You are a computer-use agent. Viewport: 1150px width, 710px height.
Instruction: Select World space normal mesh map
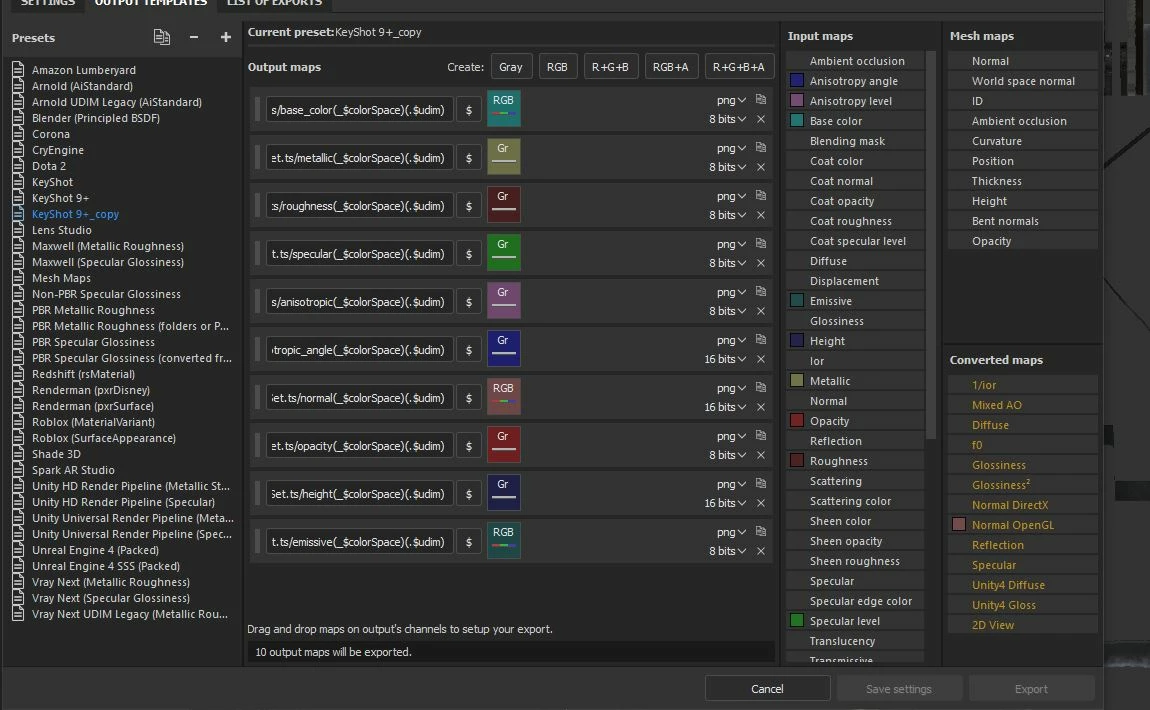[1022, 81]
